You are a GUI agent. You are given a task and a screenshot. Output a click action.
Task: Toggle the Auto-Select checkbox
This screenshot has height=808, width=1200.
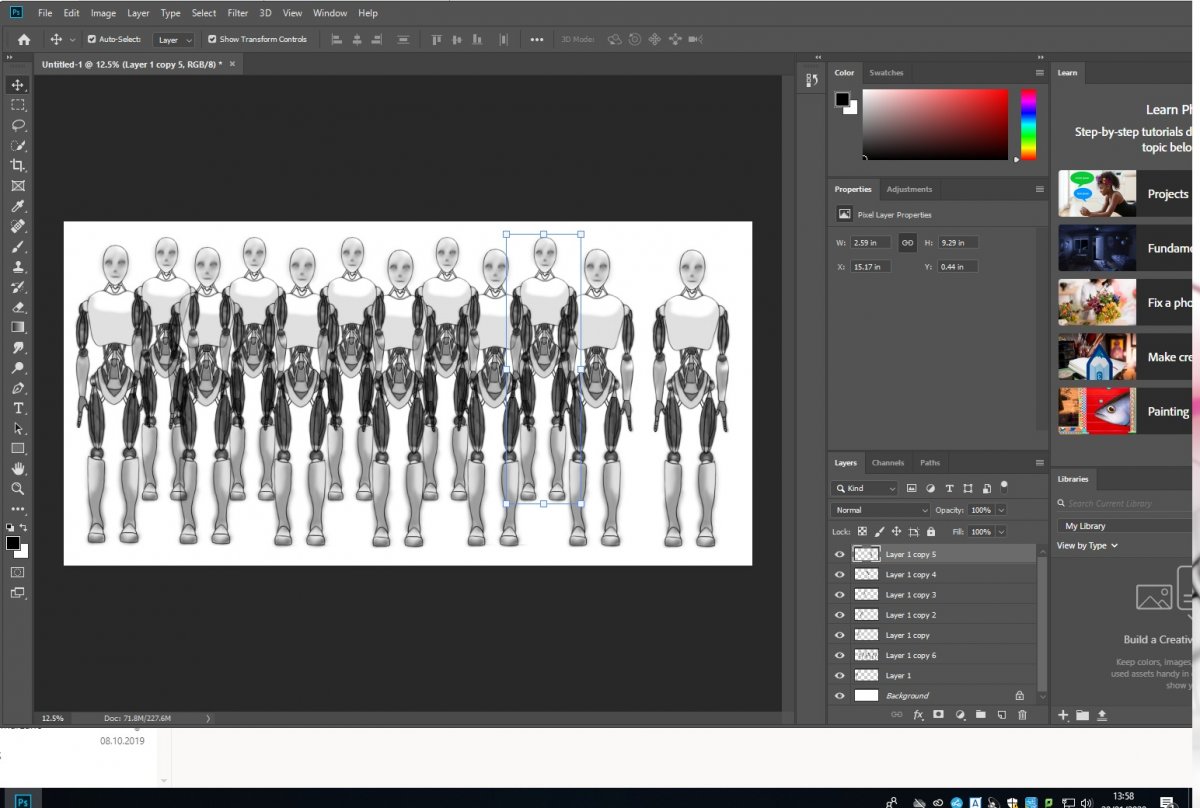pyautogui.click(x=92, y=40)
